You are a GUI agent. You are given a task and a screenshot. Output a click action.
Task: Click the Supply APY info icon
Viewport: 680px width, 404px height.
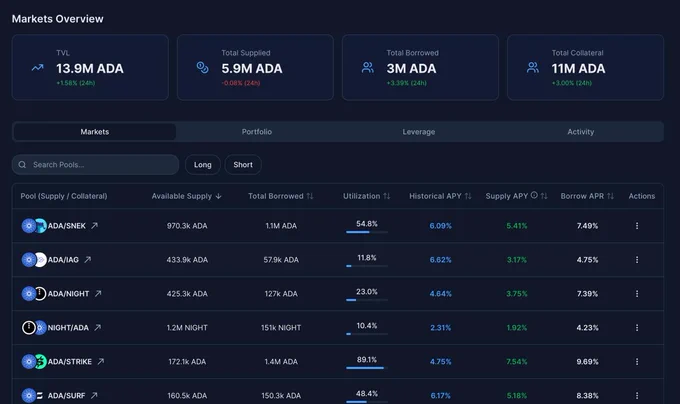click(534, 195)
